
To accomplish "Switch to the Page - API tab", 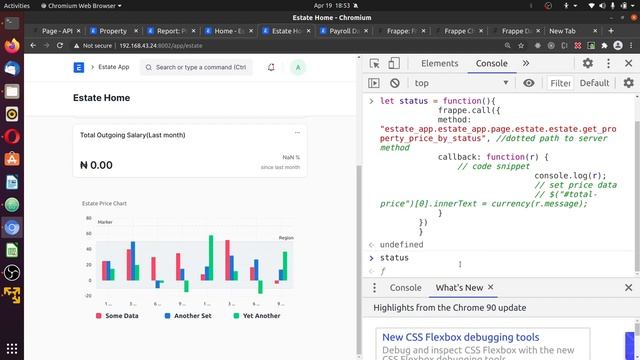I will (57, 31).
